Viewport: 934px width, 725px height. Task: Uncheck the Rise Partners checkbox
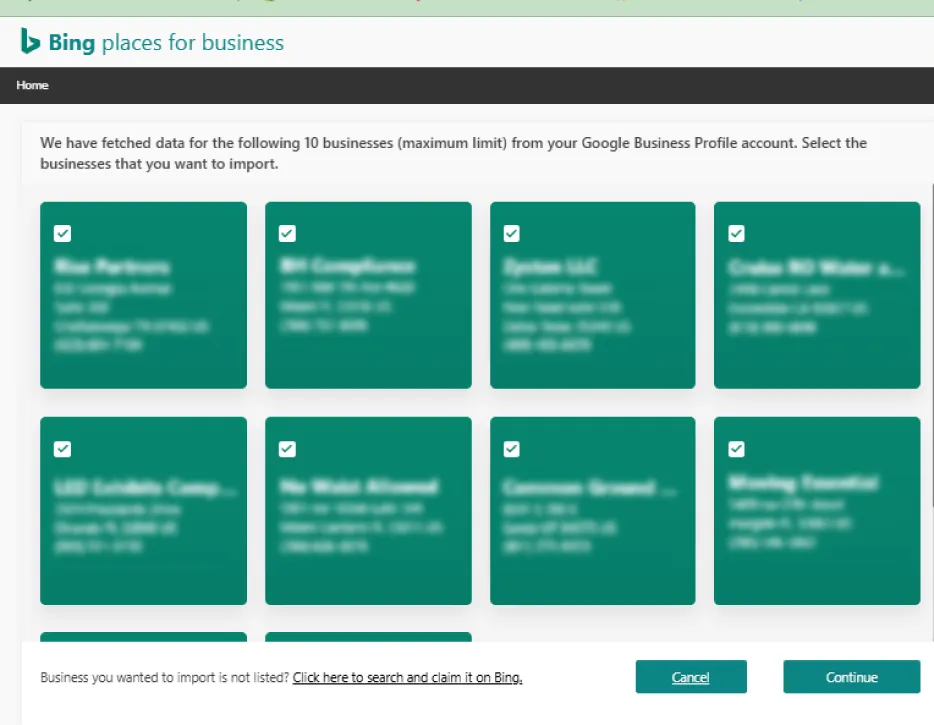point(62,233)
